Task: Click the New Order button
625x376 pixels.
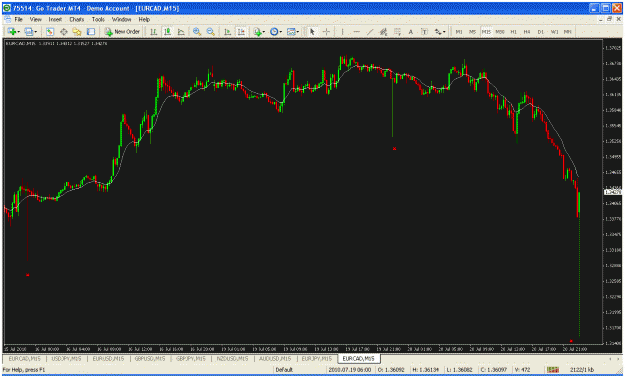Action: click(122, 31)
